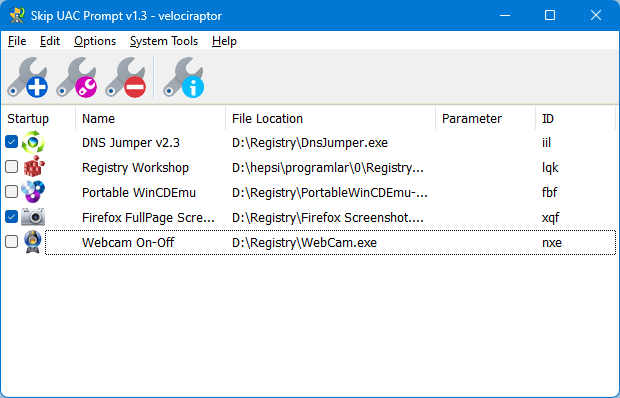Enable startup for Portable WinCDEmu

point(11,192)
